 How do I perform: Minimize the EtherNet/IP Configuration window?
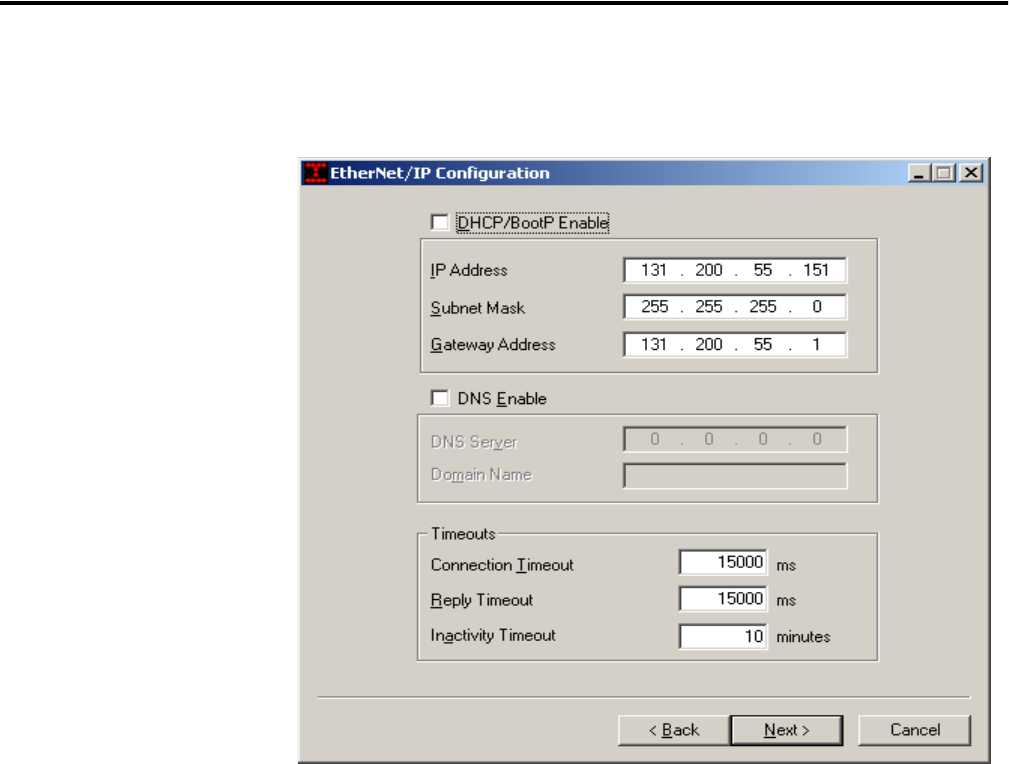pyautogui.click(x=919, y=173)
